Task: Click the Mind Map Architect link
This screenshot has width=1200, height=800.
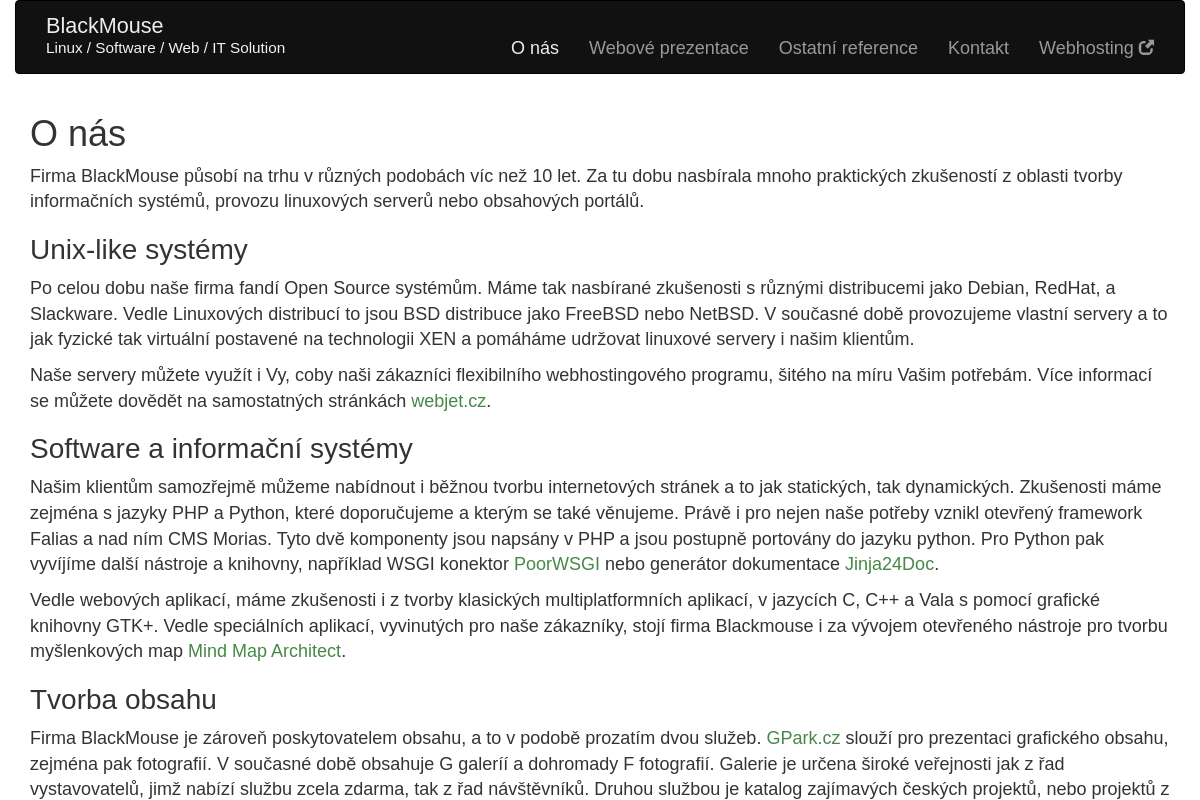Action: coord(264,651)
